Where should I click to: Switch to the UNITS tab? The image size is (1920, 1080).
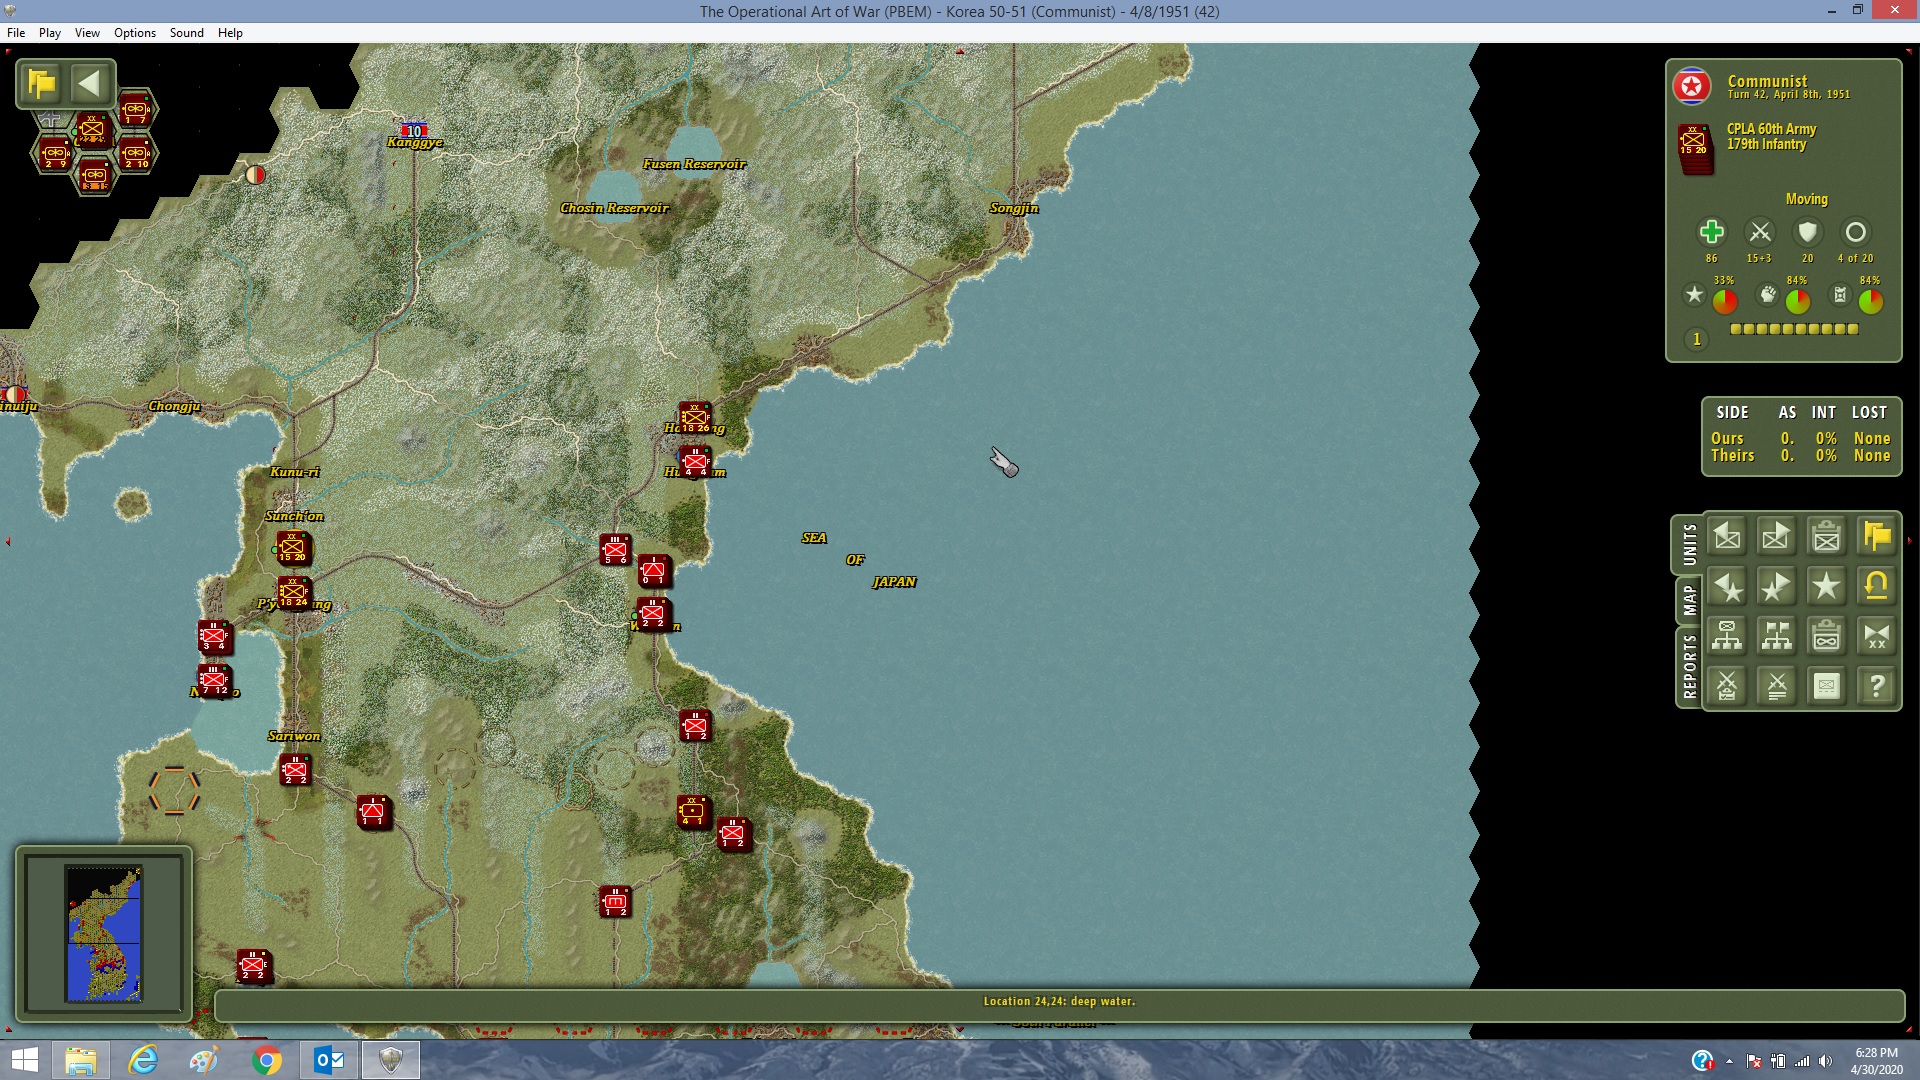(x=1690, y=545)
